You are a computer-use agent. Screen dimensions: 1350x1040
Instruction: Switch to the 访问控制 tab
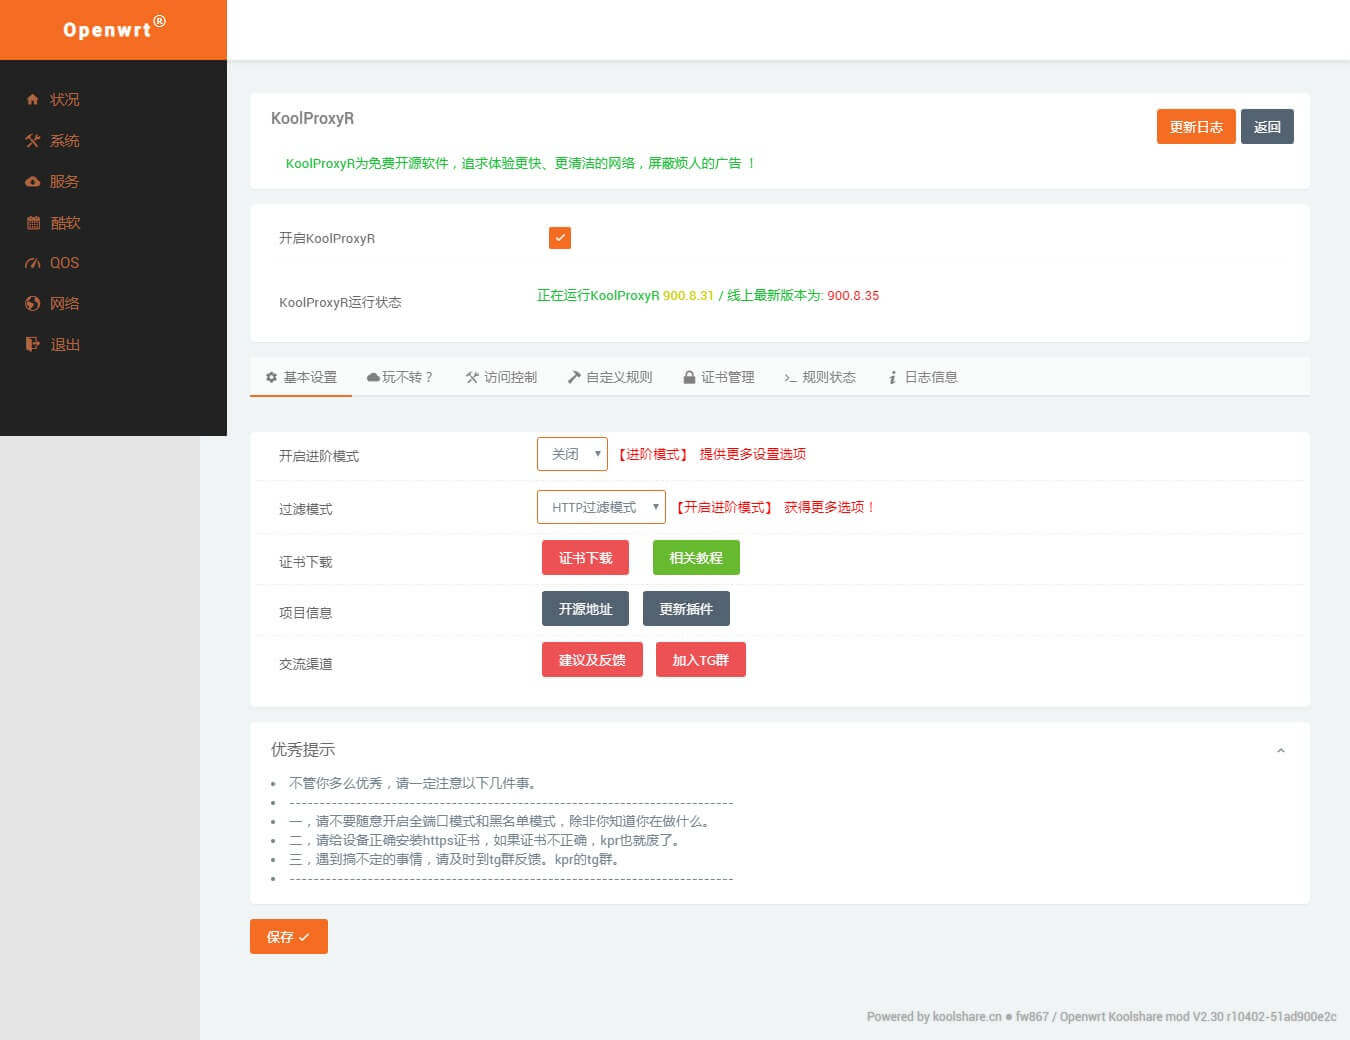click(x=501, y=377)
